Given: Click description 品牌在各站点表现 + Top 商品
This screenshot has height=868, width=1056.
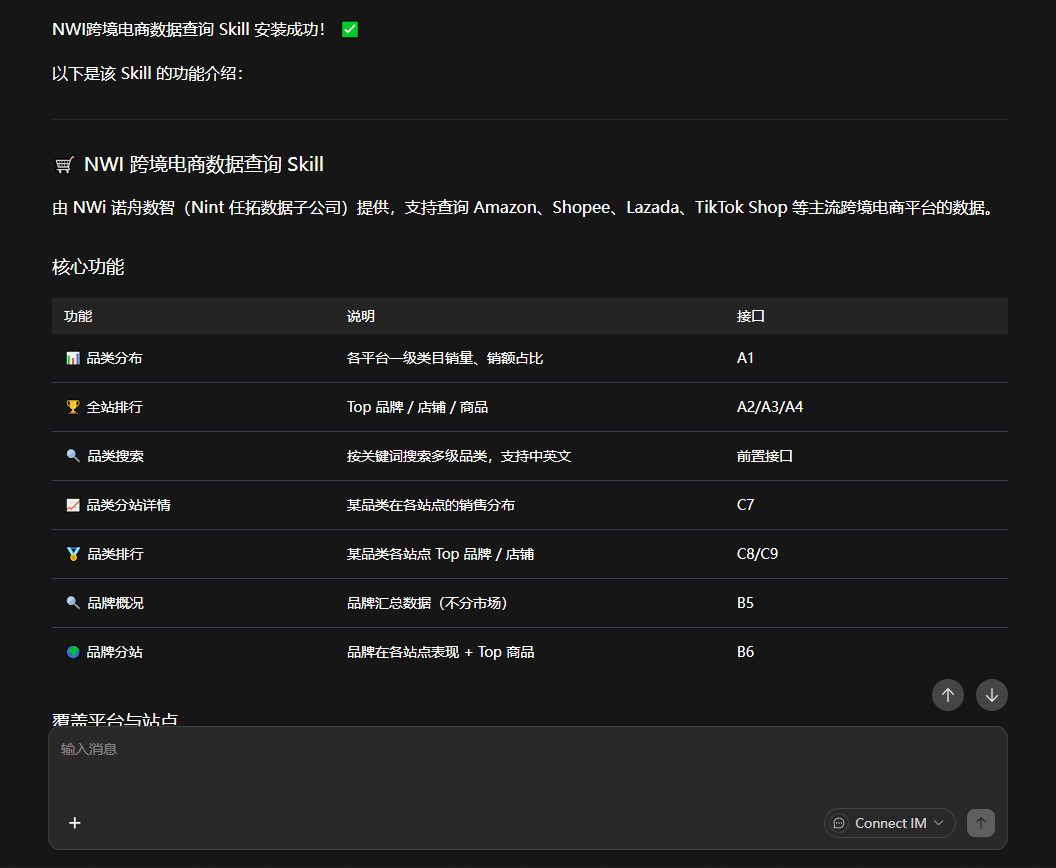Looking at the screenshot, I should point(440,652).
